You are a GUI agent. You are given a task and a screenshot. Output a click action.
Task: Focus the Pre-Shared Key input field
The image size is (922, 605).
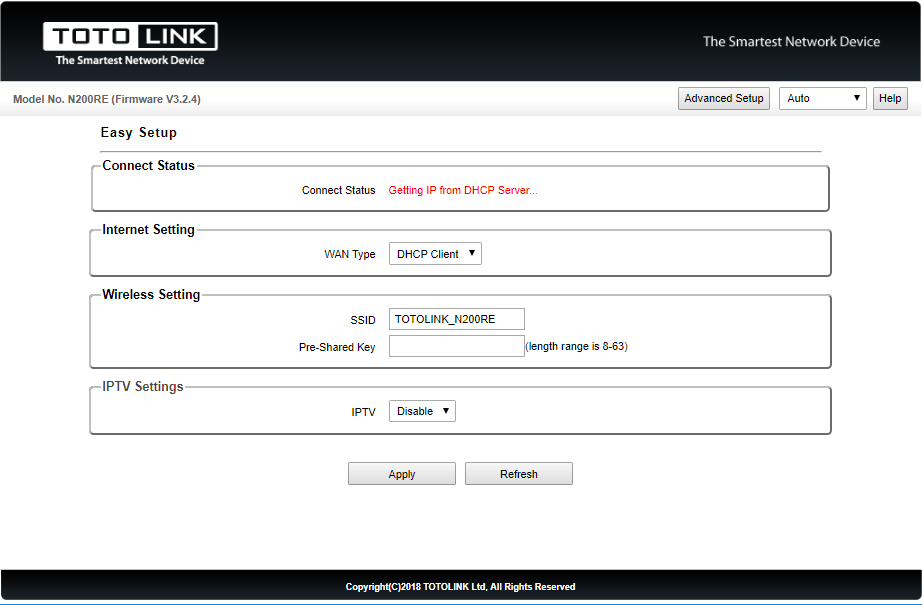(x=456, y=346)
